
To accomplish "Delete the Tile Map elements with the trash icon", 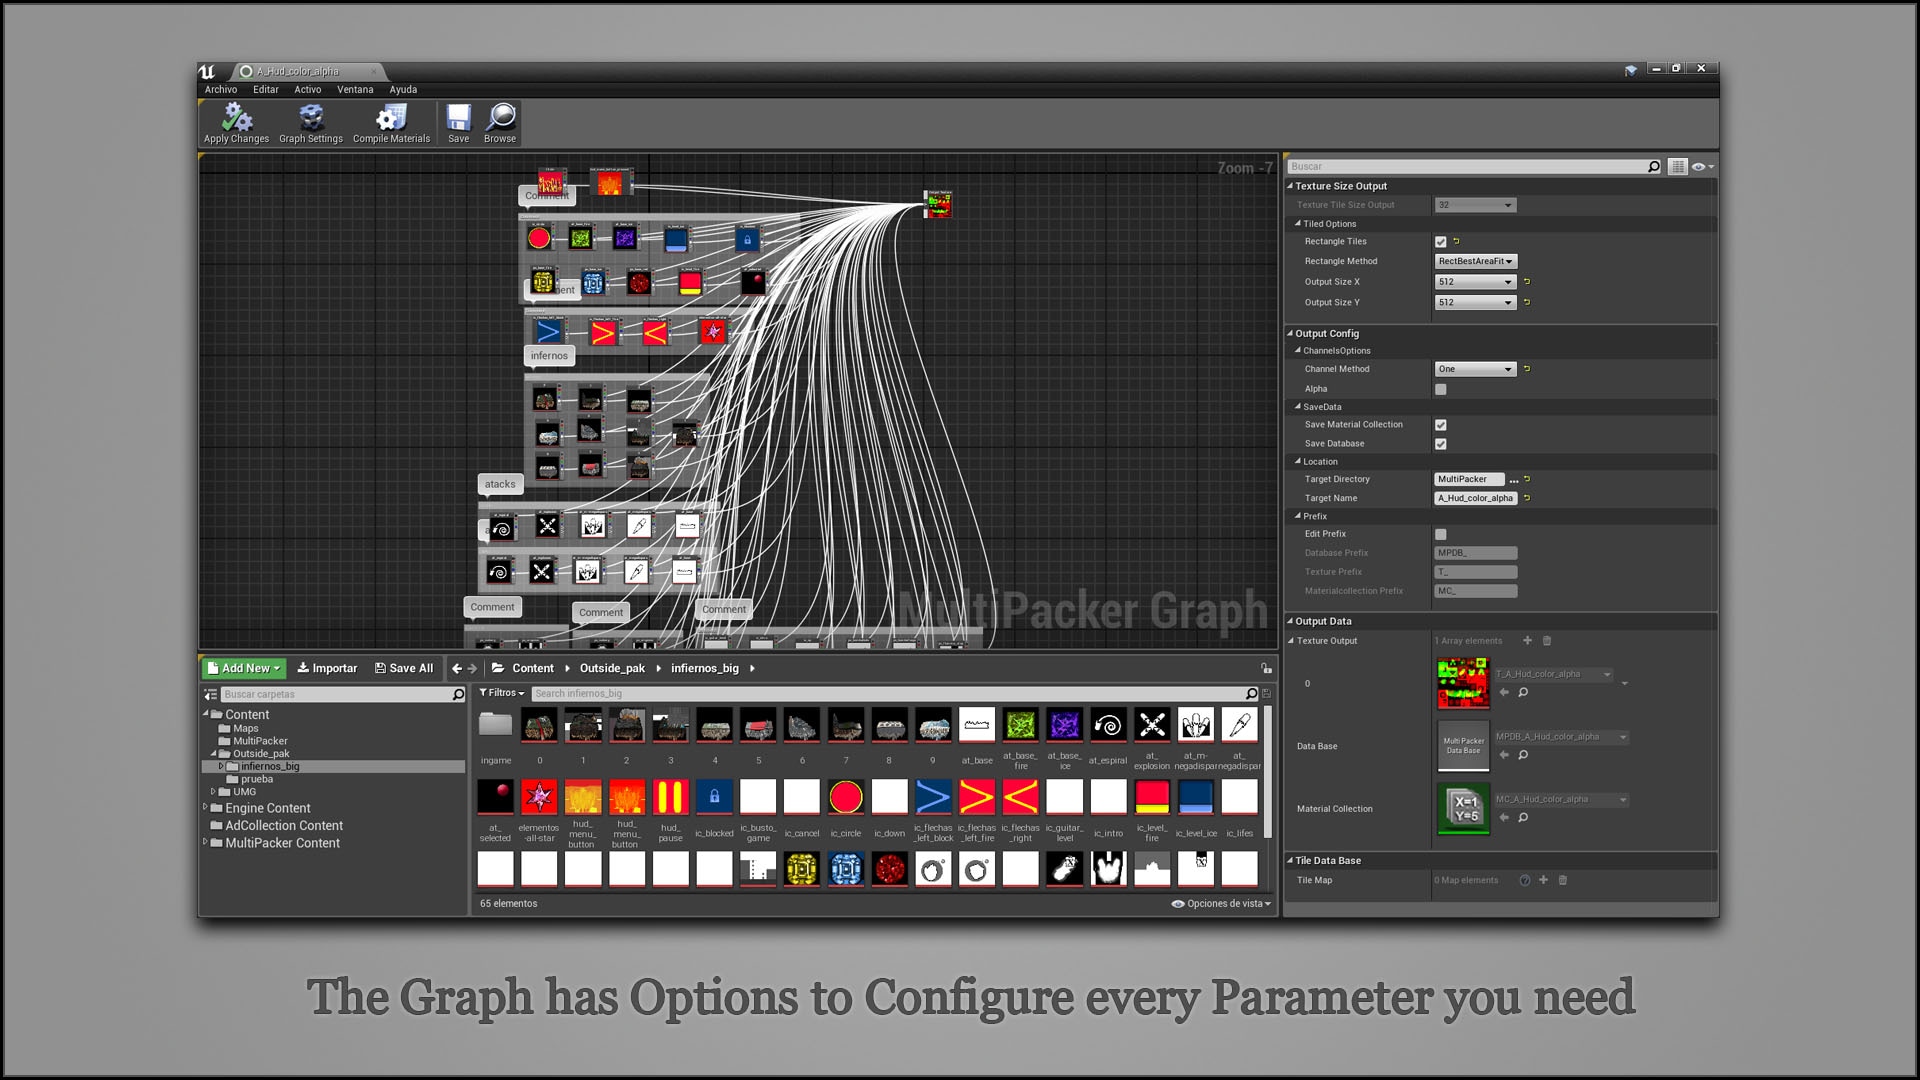I will 1563,880.
